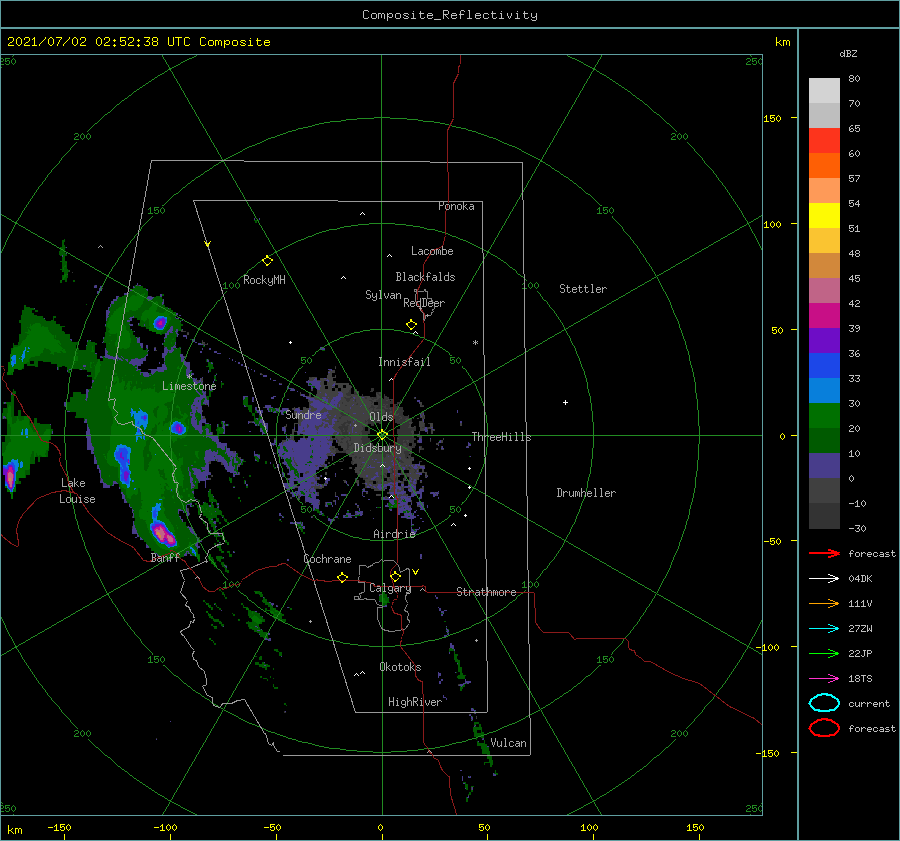
Task: Click yellow diamond marker inside Calgary outline
Action: (x=395, y=576)
